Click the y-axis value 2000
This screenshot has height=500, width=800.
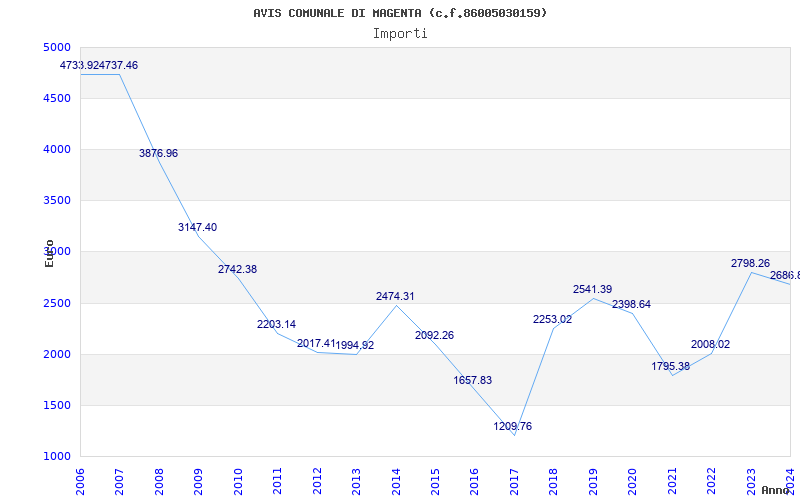(57, 355)
